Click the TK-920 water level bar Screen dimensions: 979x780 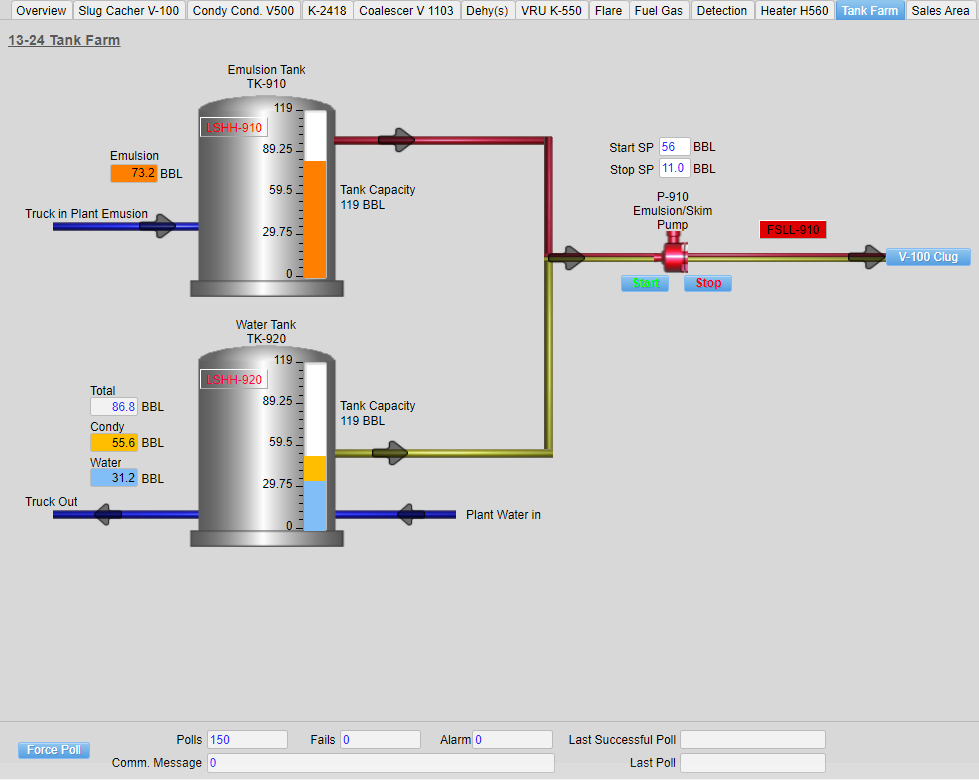click(x=315, y=505)
